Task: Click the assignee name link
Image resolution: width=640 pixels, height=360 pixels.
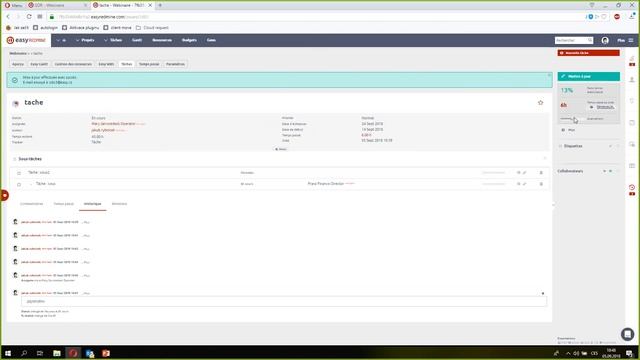Action: pos(113,124)
